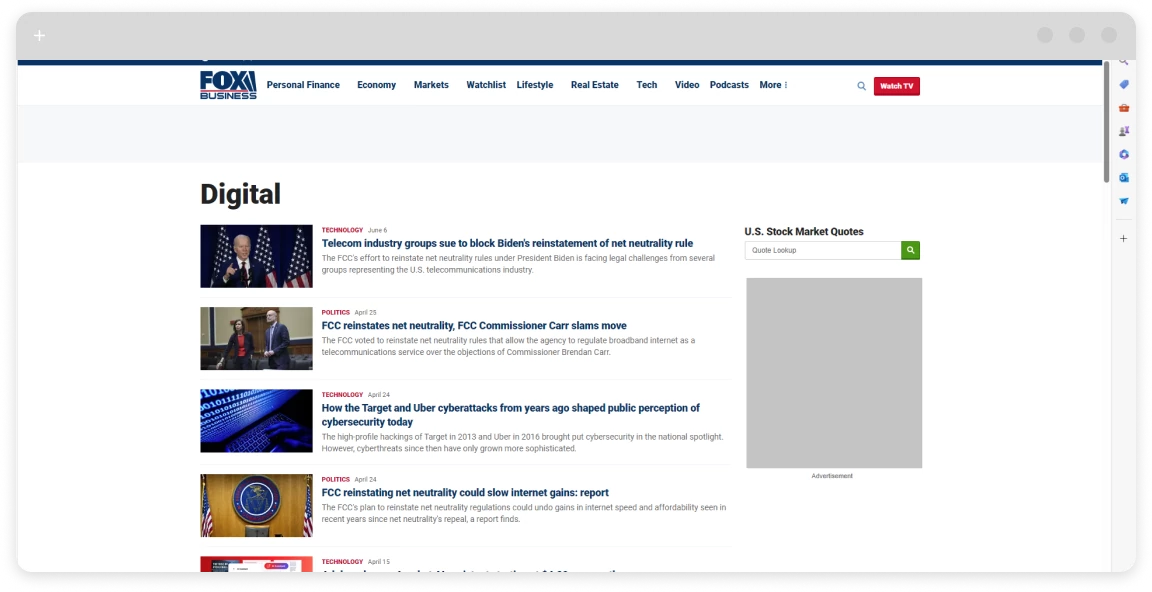The width and height of the screenshot is (1152, 592).
Task: Click the Fox Business logo
Action: [x=228, y=85]
